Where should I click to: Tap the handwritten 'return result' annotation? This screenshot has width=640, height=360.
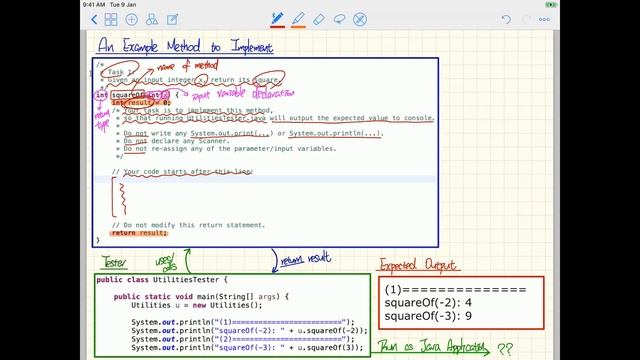pyautogui.click(x=305, y=258)
